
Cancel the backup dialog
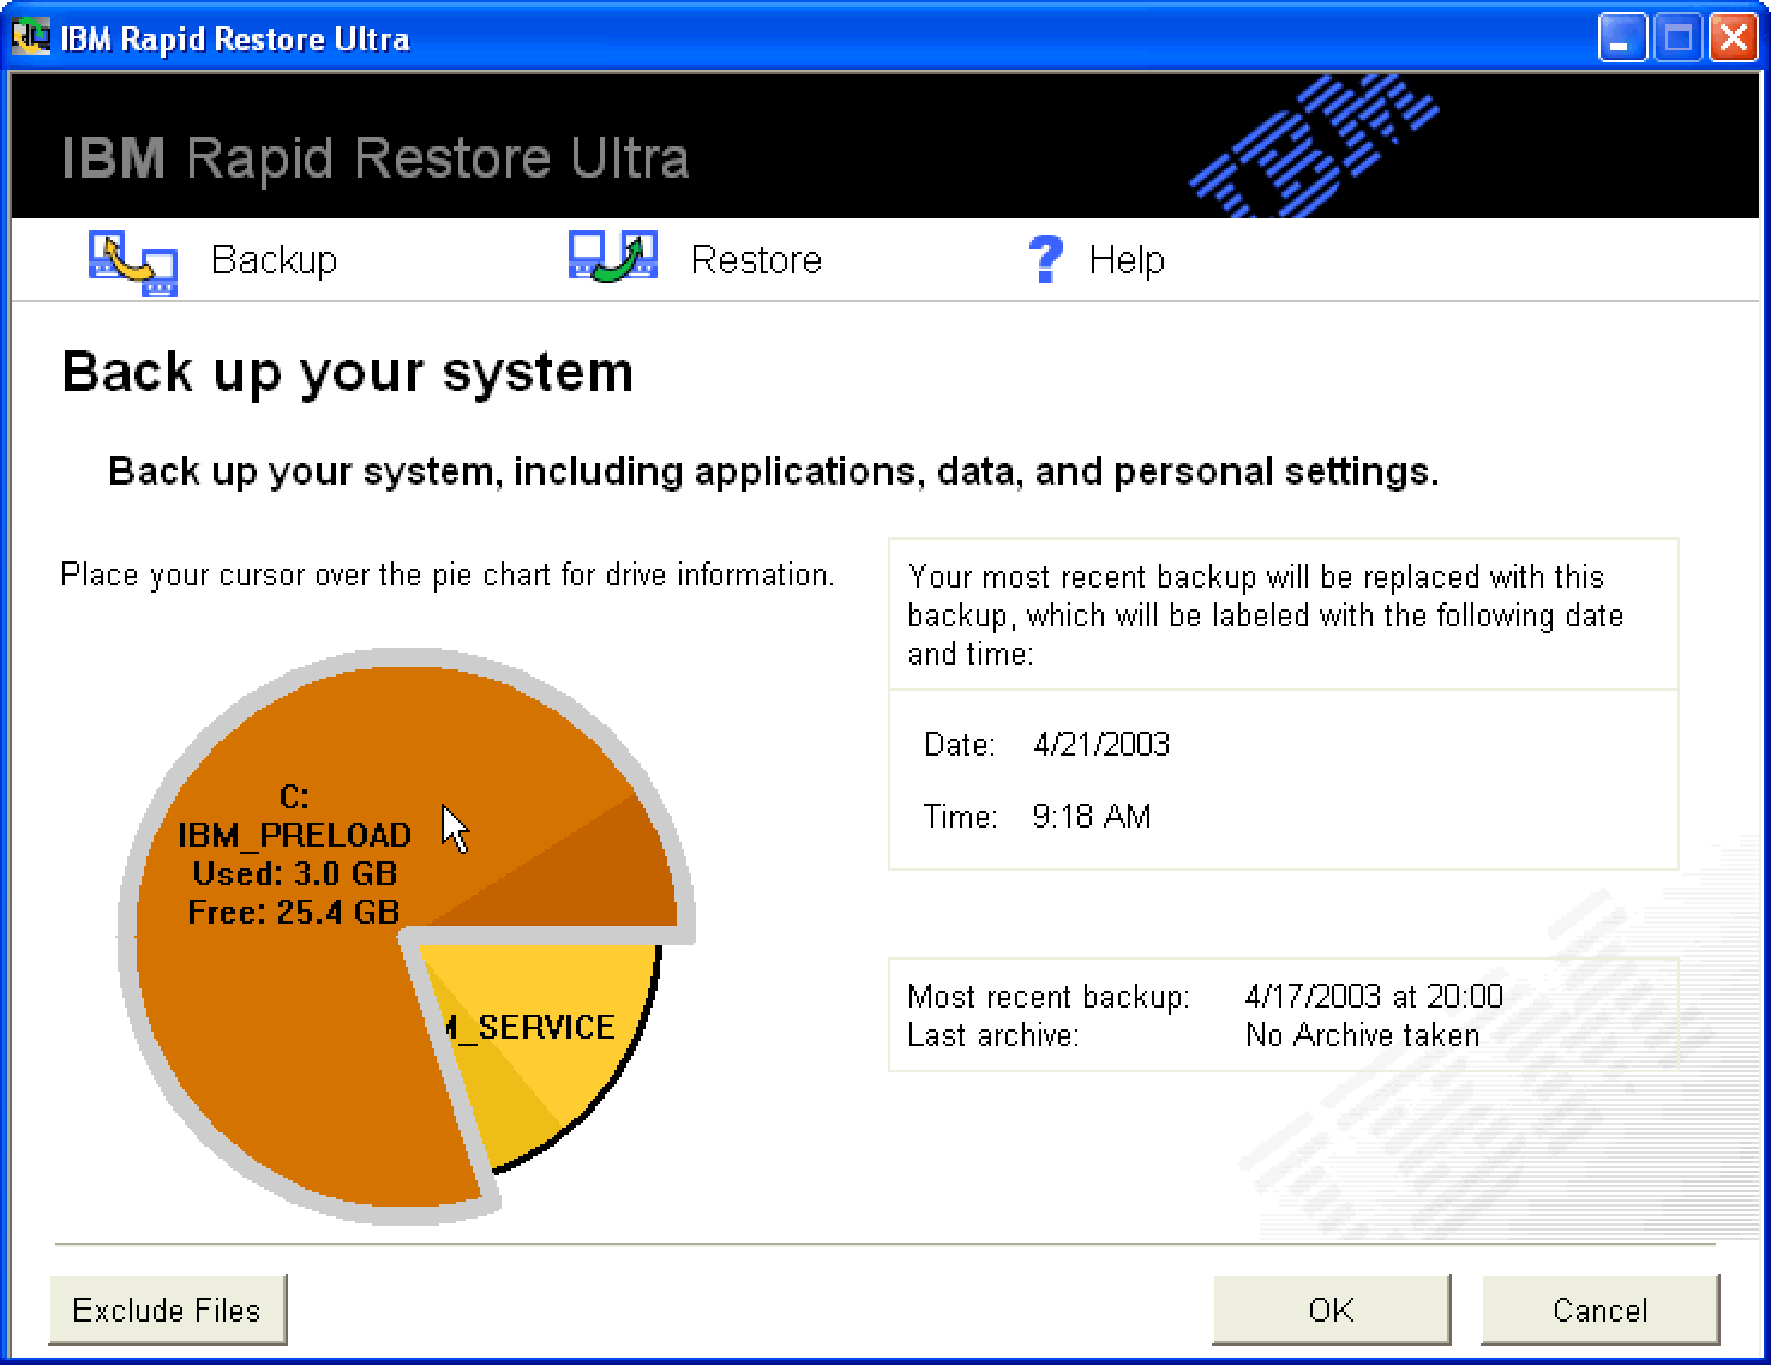tap(1600, 1309)
